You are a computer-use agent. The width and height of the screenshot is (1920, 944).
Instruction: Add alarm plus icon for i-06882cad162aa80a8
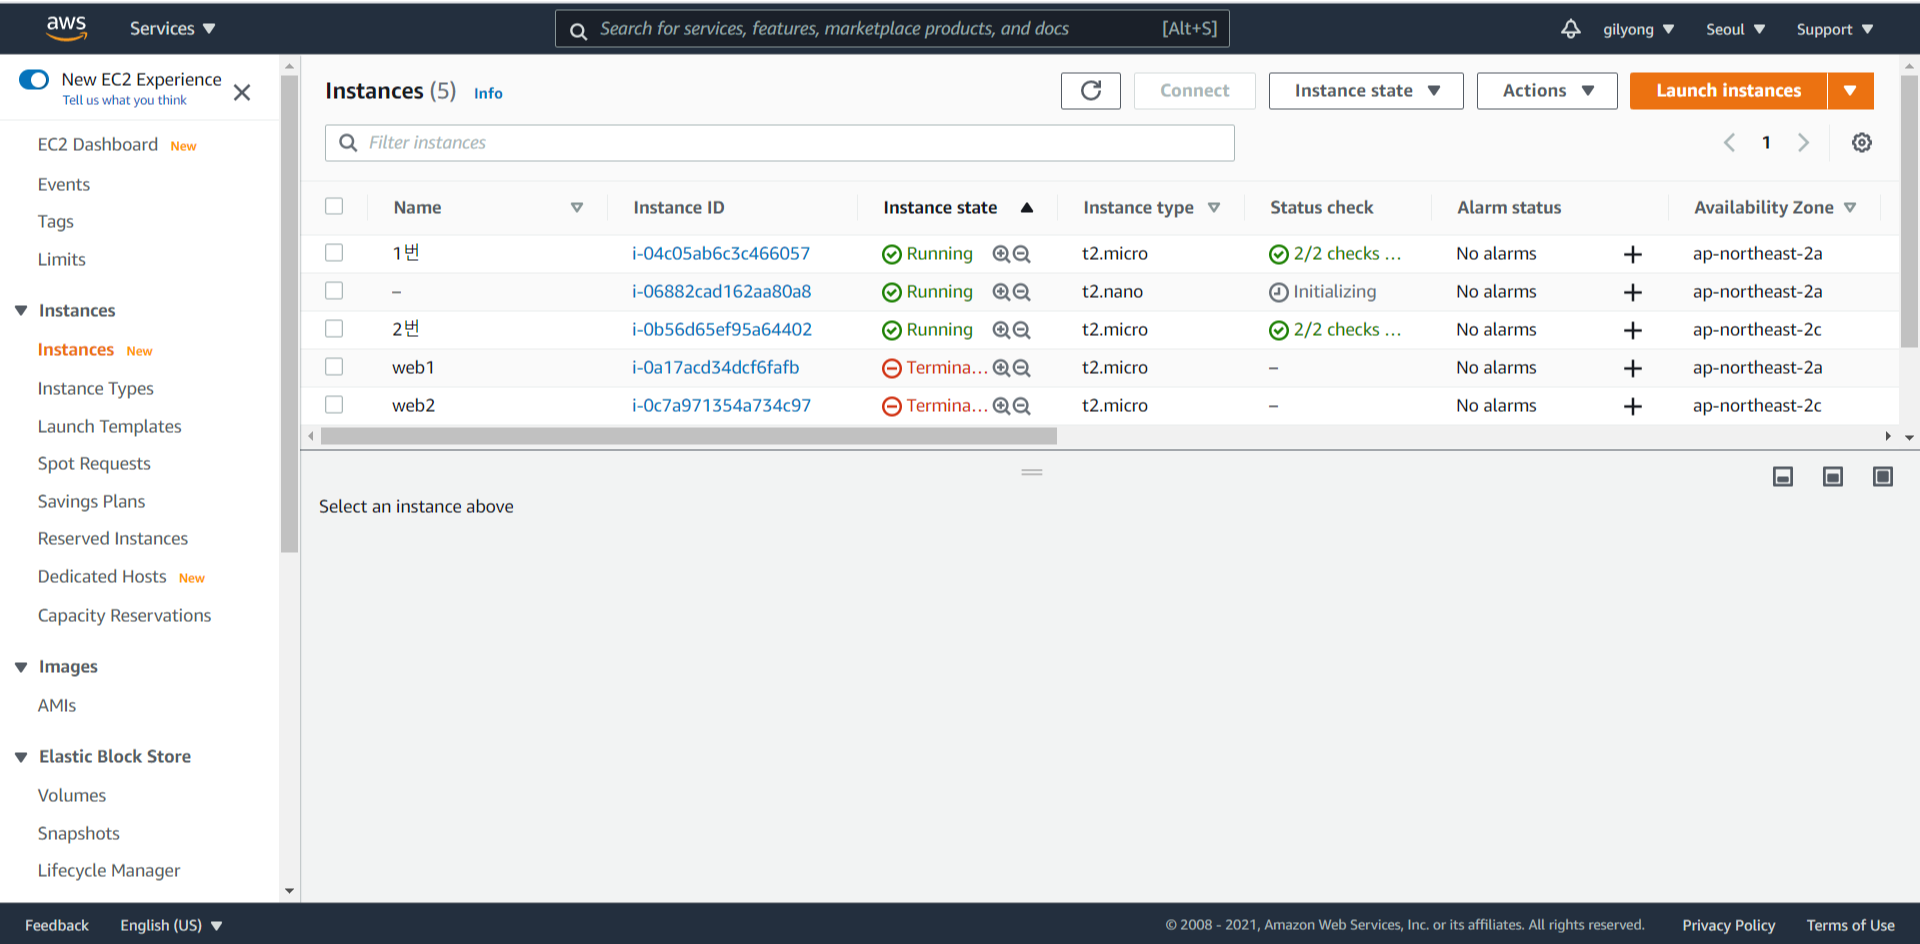(1633, 292)
